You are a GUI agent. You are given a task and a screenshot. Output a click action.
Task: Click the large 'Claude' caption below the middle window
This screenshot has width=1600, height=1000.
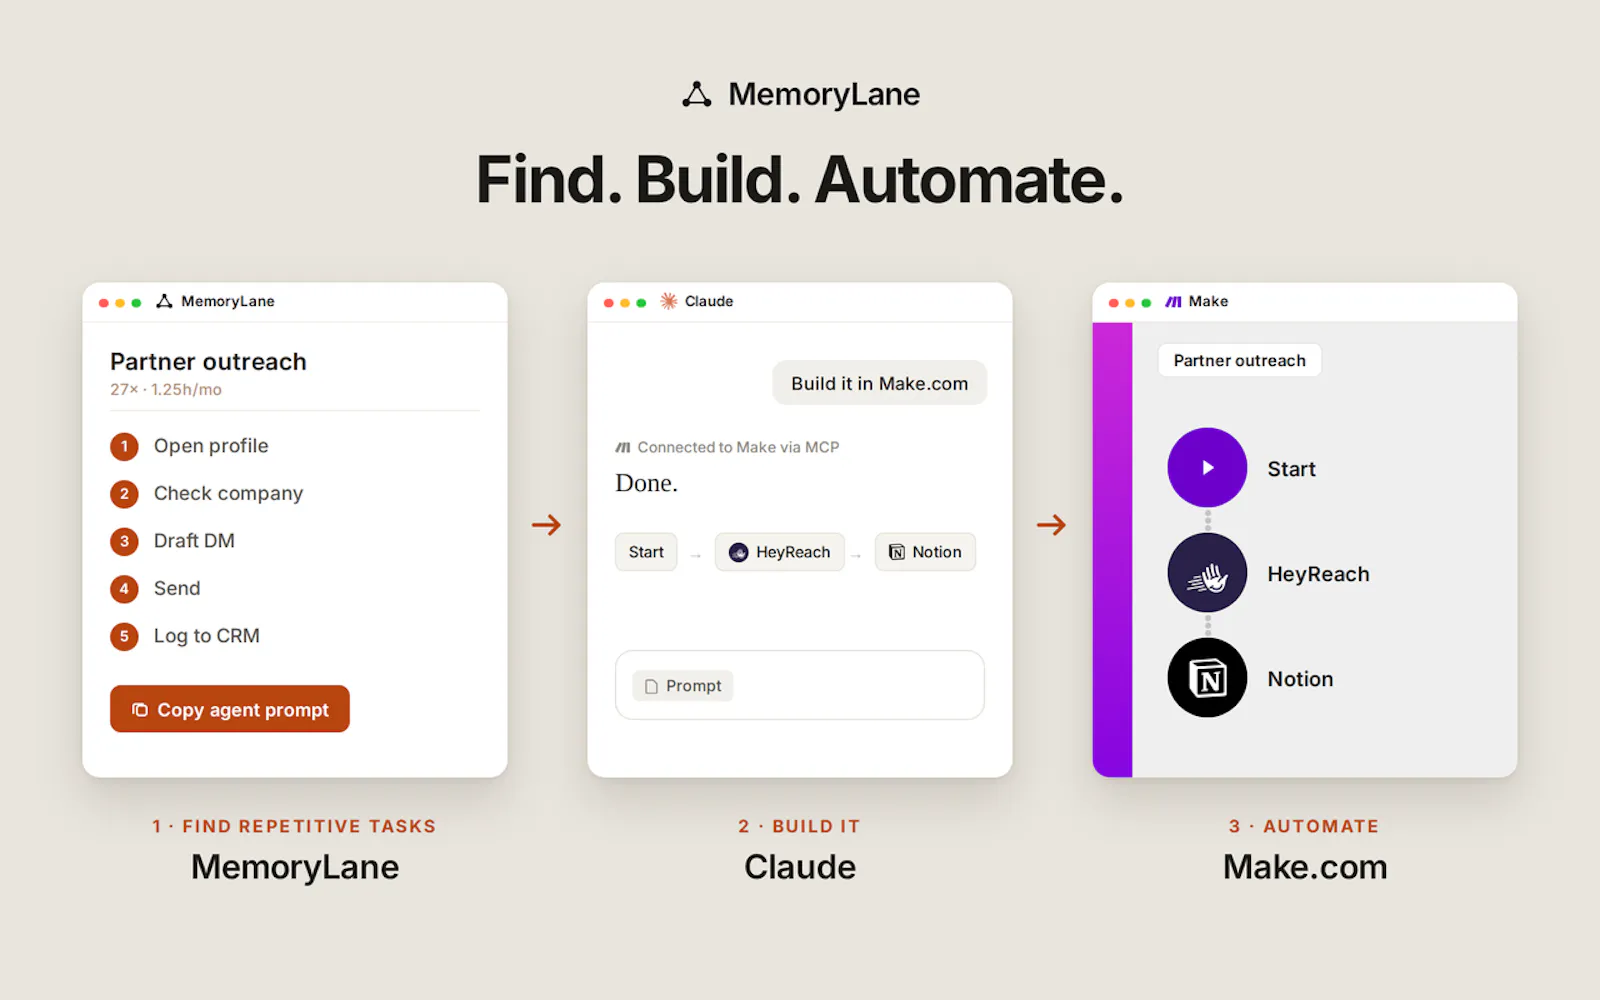tap(800, 867)
